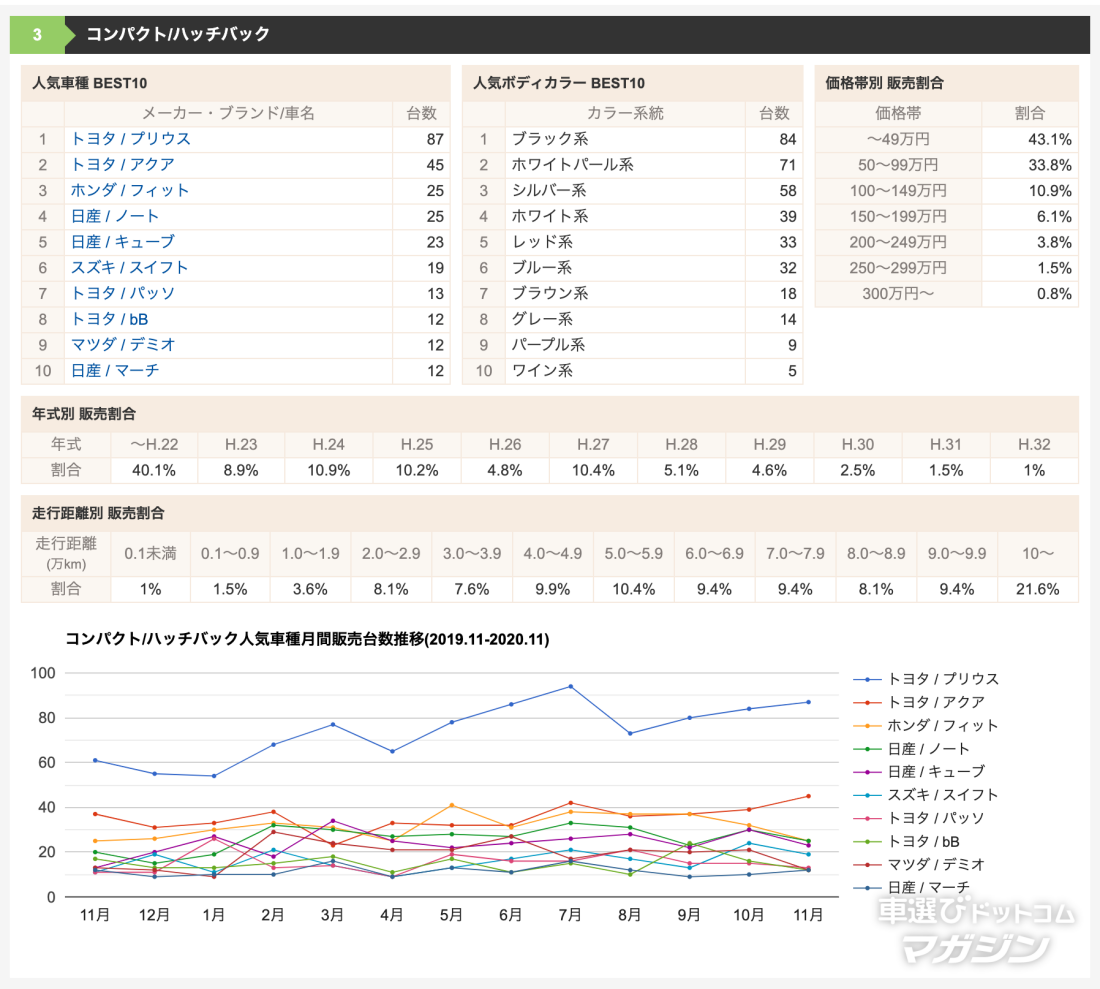Open the ホンダ / フィット link
1100x989 pixels.
(x=130, y=190)
